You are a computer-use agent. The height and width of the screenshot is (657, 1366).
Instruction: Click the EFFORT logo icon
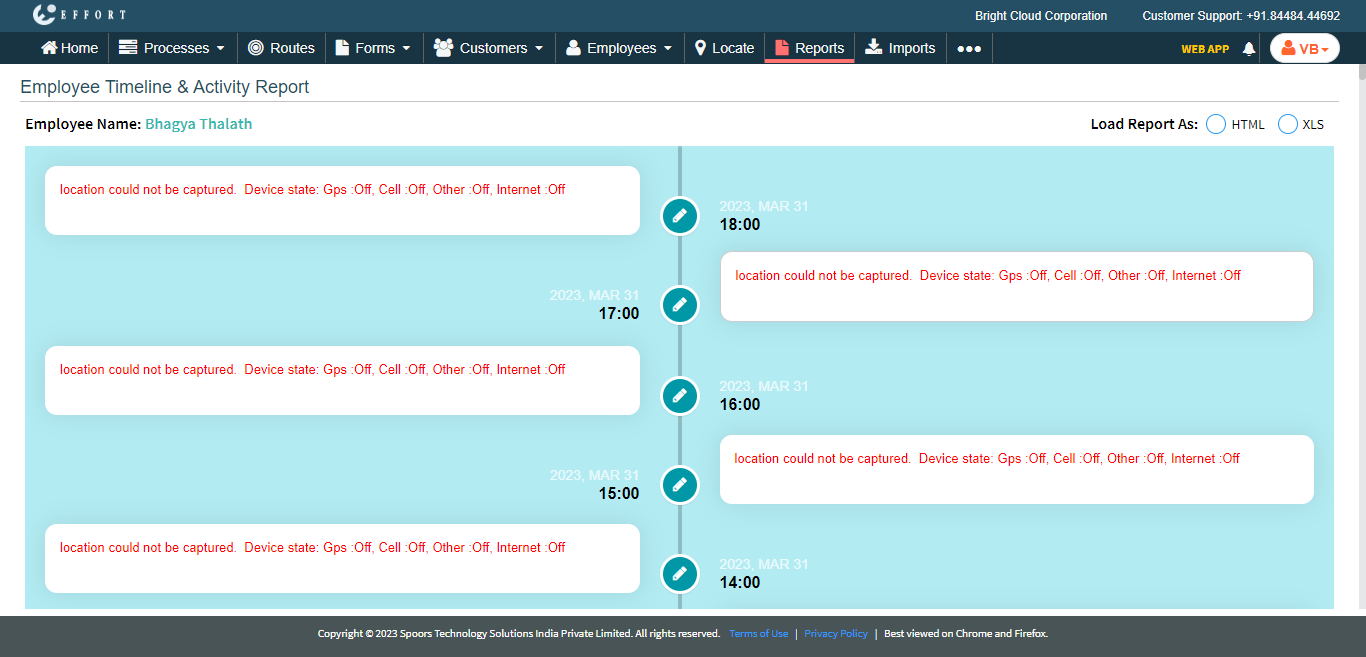click(x=45, y=15)
